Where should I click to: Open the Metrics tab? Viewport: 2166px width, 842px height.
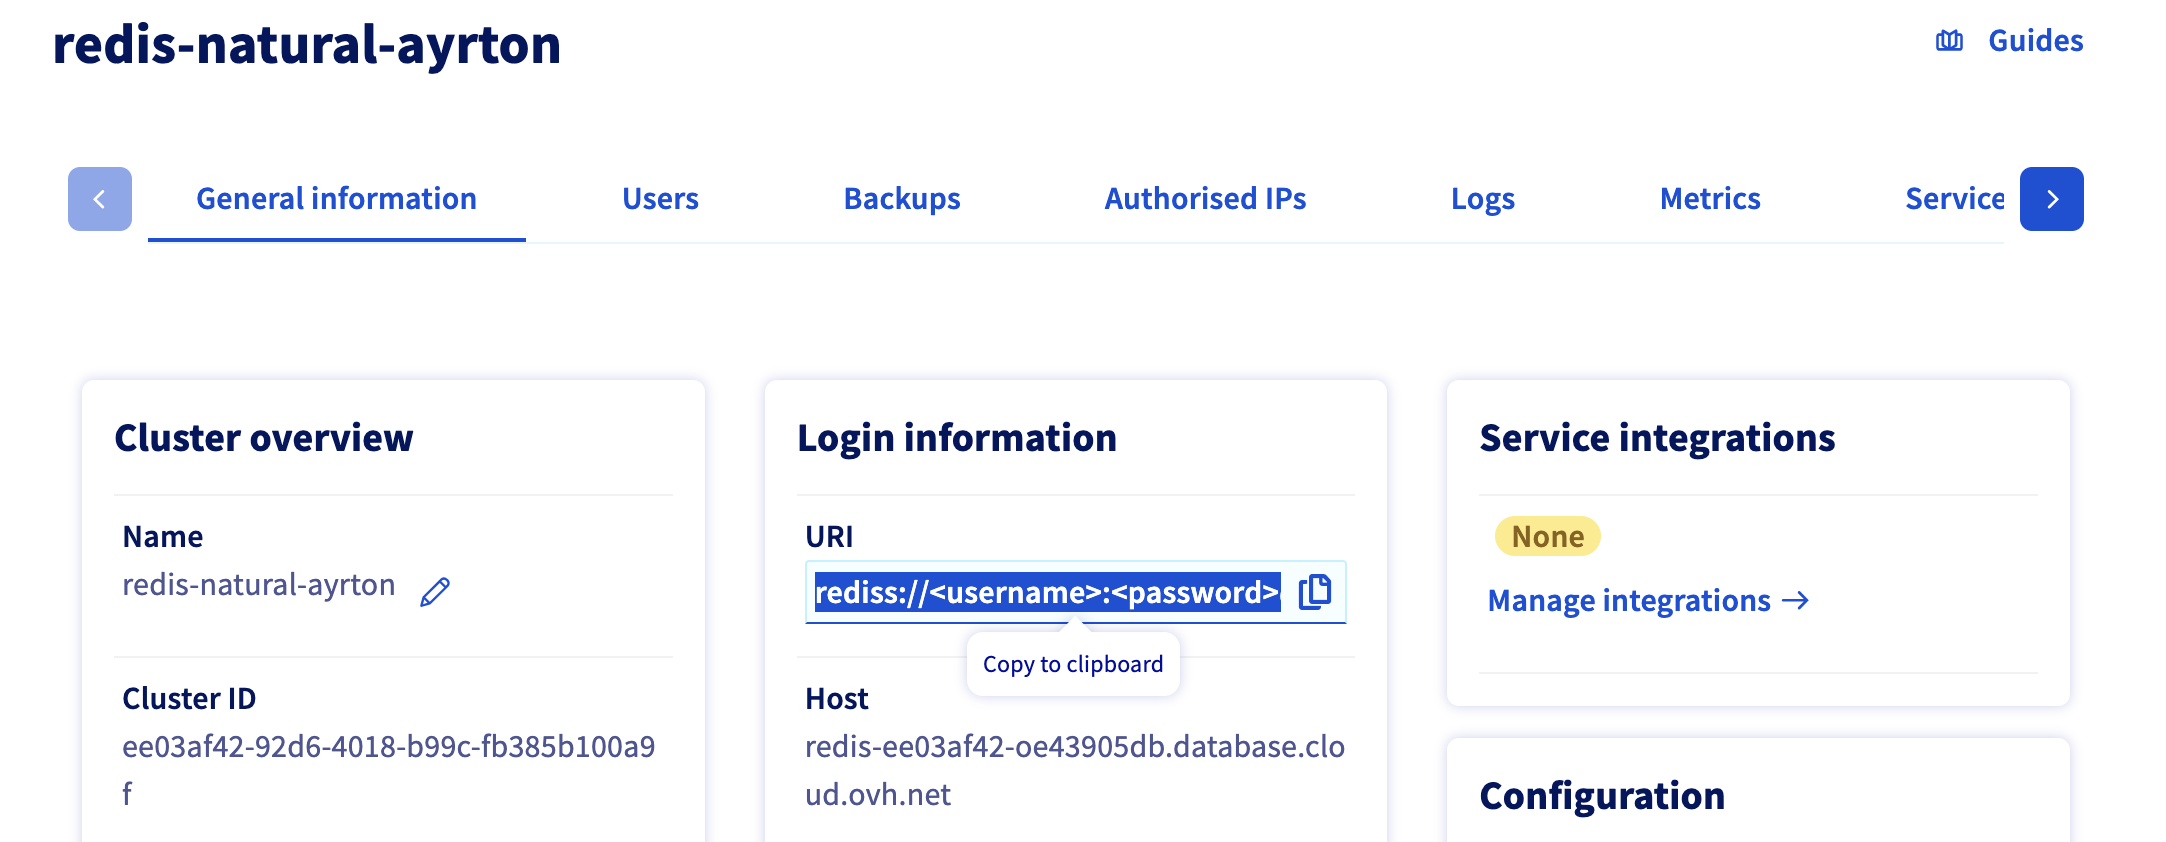click(1710, 199)
